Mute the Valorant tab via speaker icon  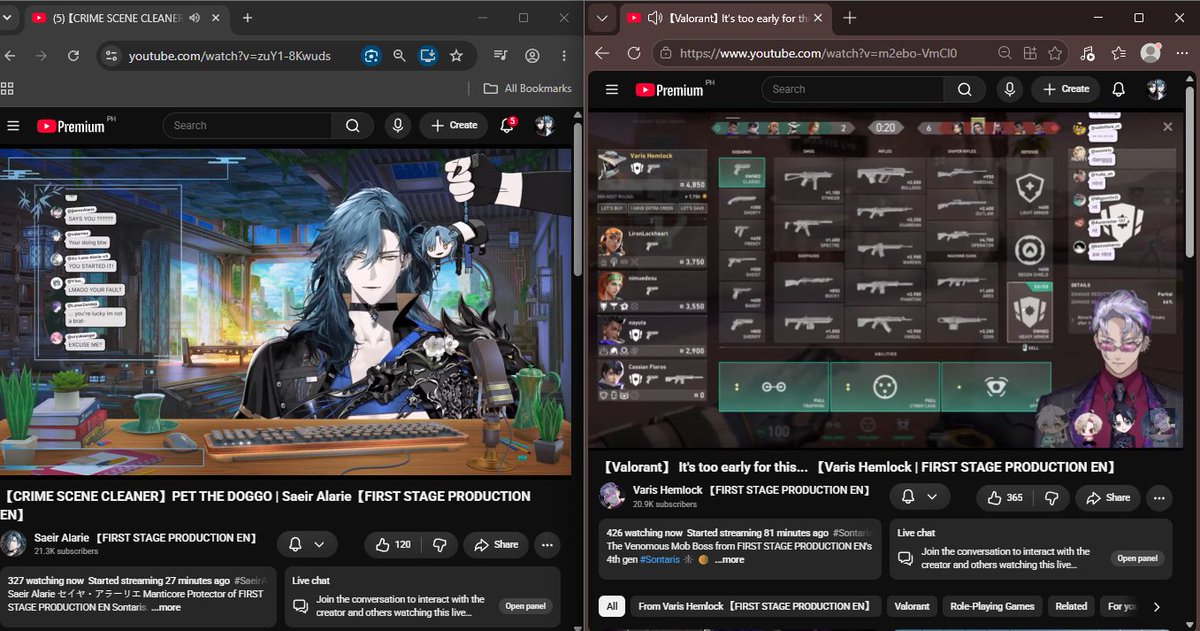click(x=656, y=18)
